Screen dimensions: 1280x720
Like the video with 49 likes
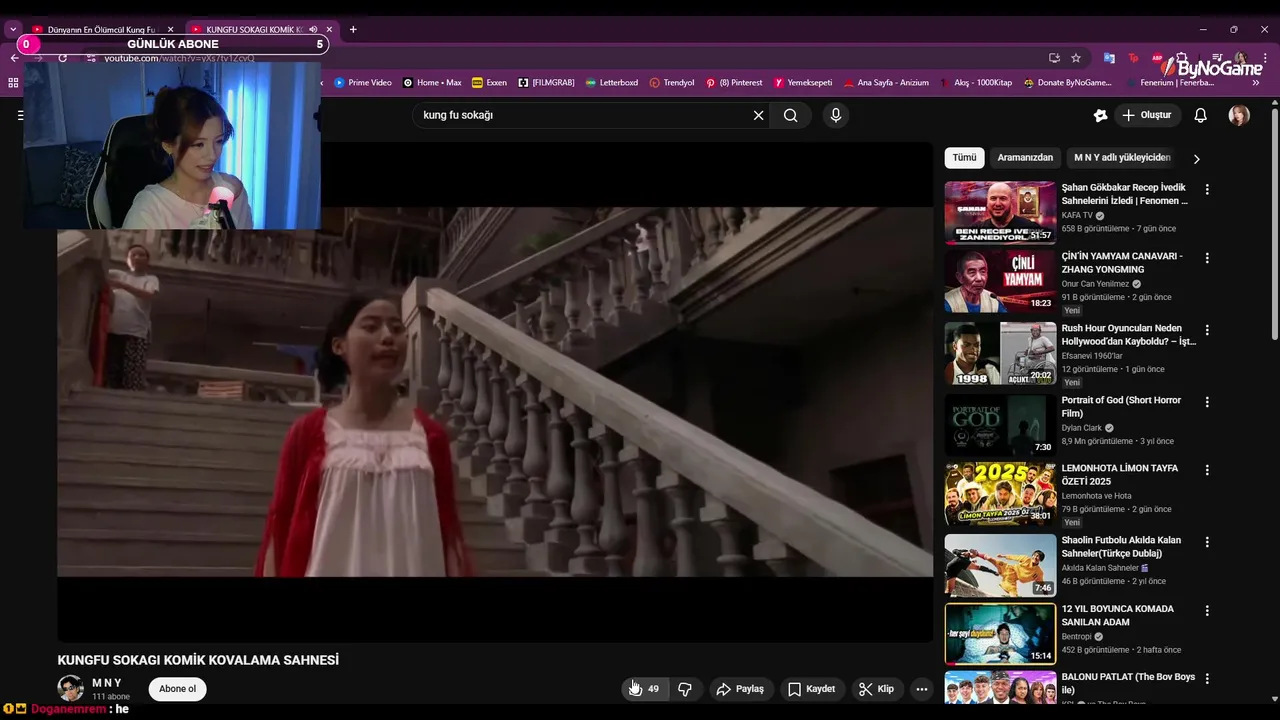(x=644, y=689)
